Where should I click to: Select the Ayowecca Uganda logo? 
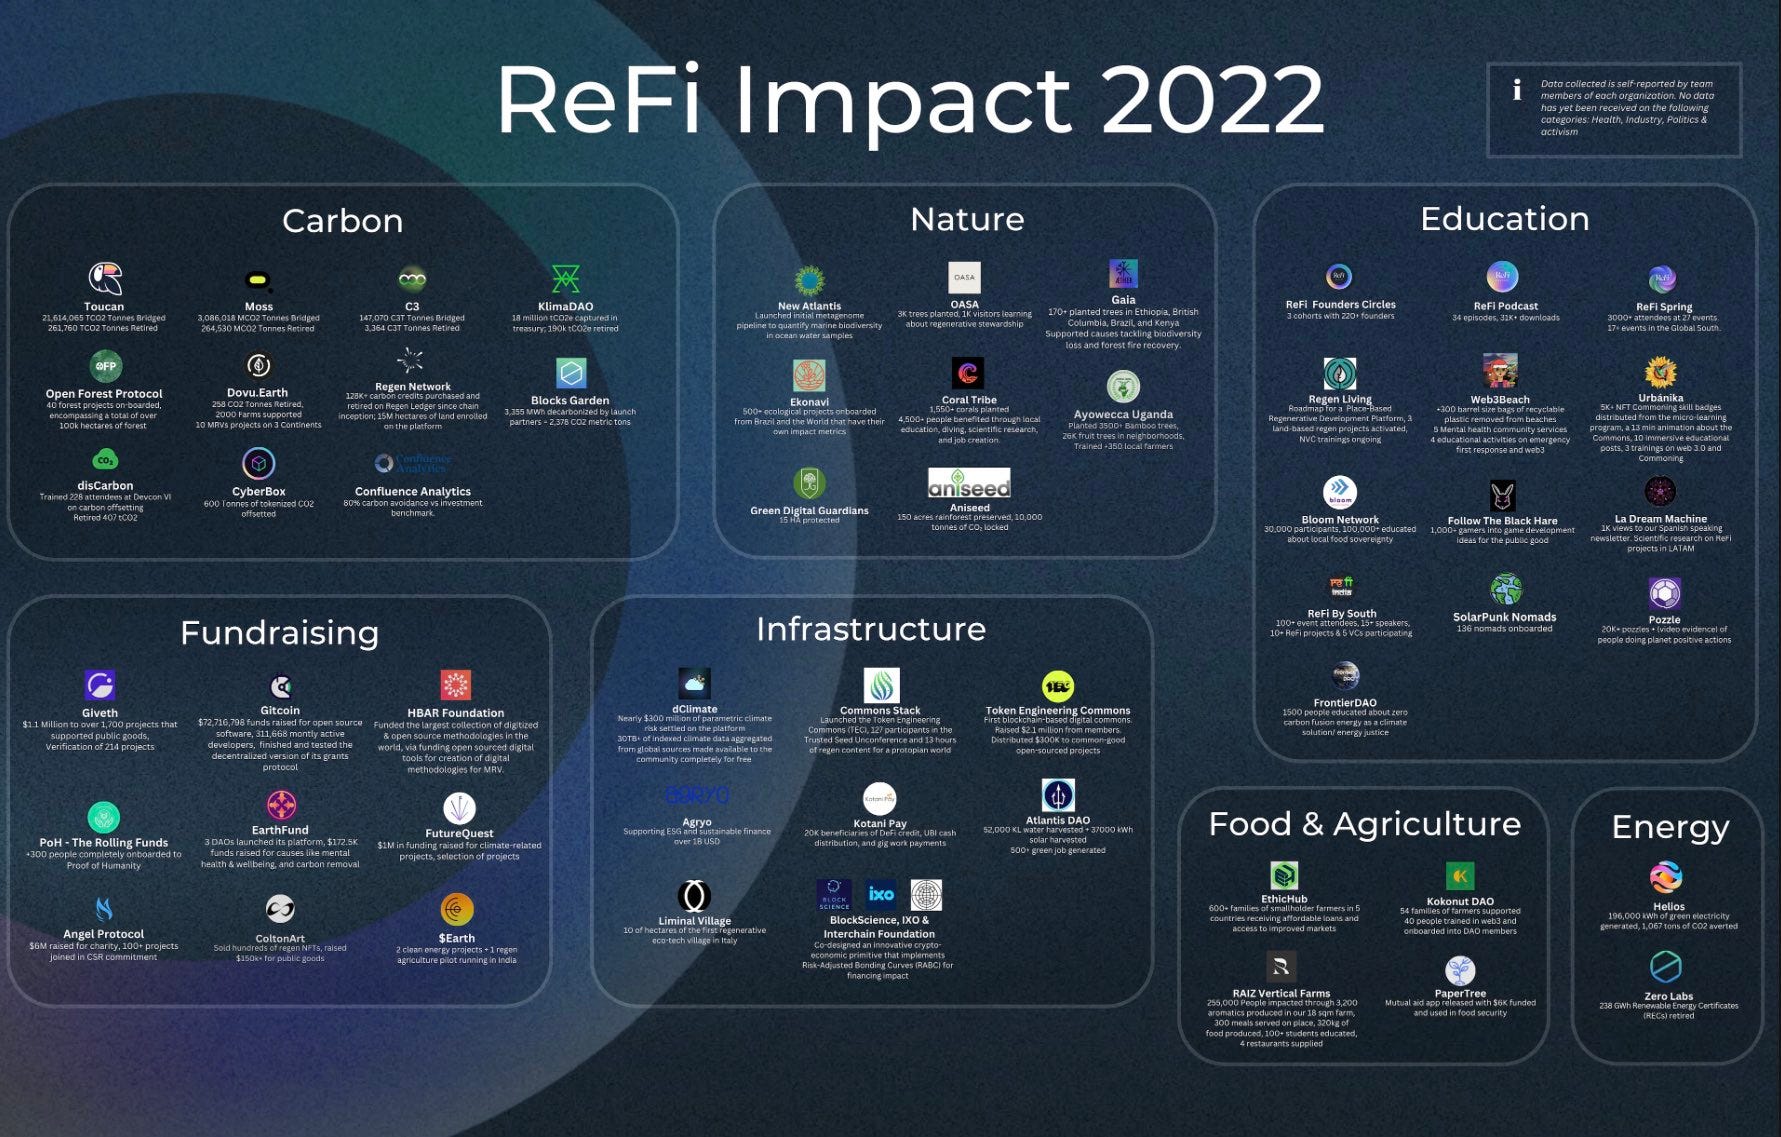pyautogui.click(x=1123, y=387)
